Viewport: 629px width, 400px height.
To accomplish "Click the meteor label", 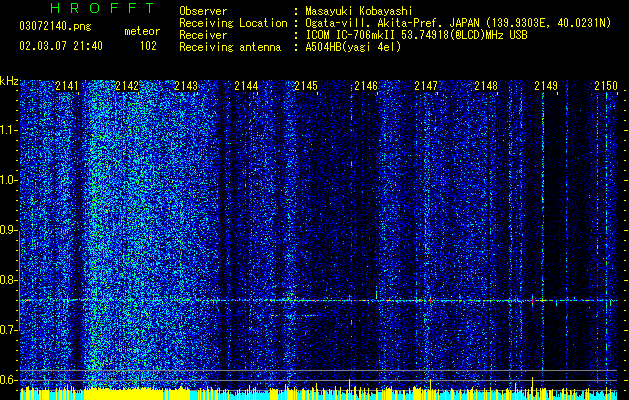I will click(x=142, y=31).
